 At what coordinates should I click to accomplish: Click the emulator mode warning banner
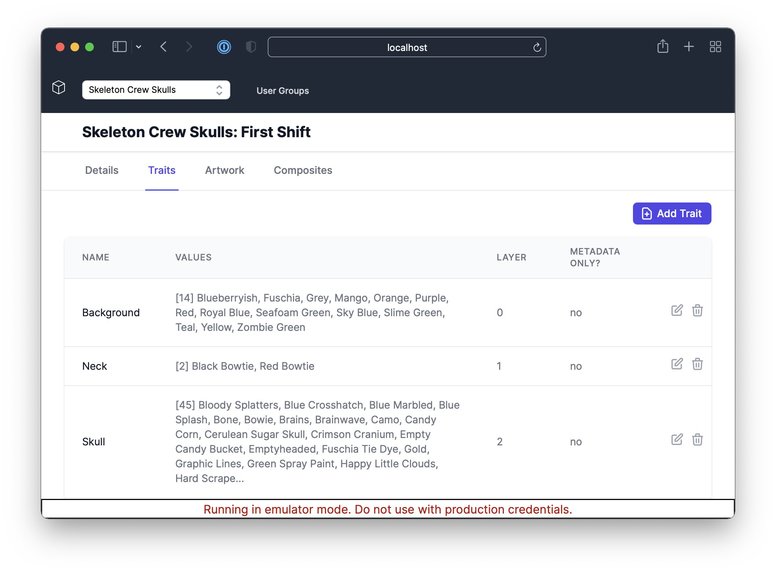(x=388, y=509)
